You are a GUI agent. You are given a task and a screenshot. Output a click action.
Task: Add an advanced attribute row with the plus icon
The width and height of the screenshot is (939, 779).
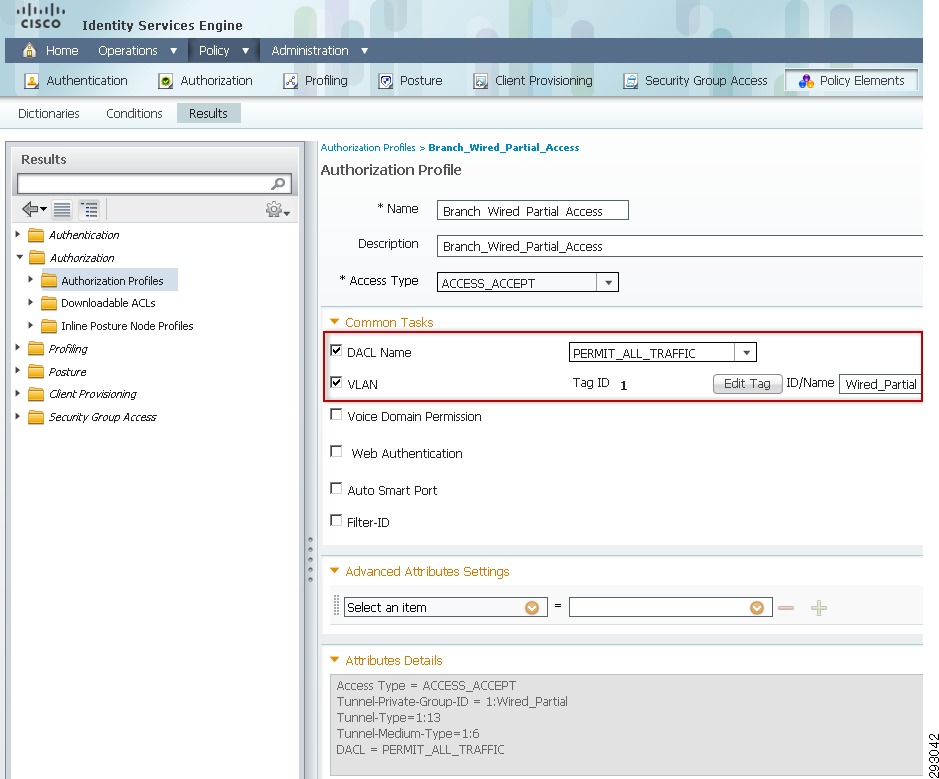(819, 608)
